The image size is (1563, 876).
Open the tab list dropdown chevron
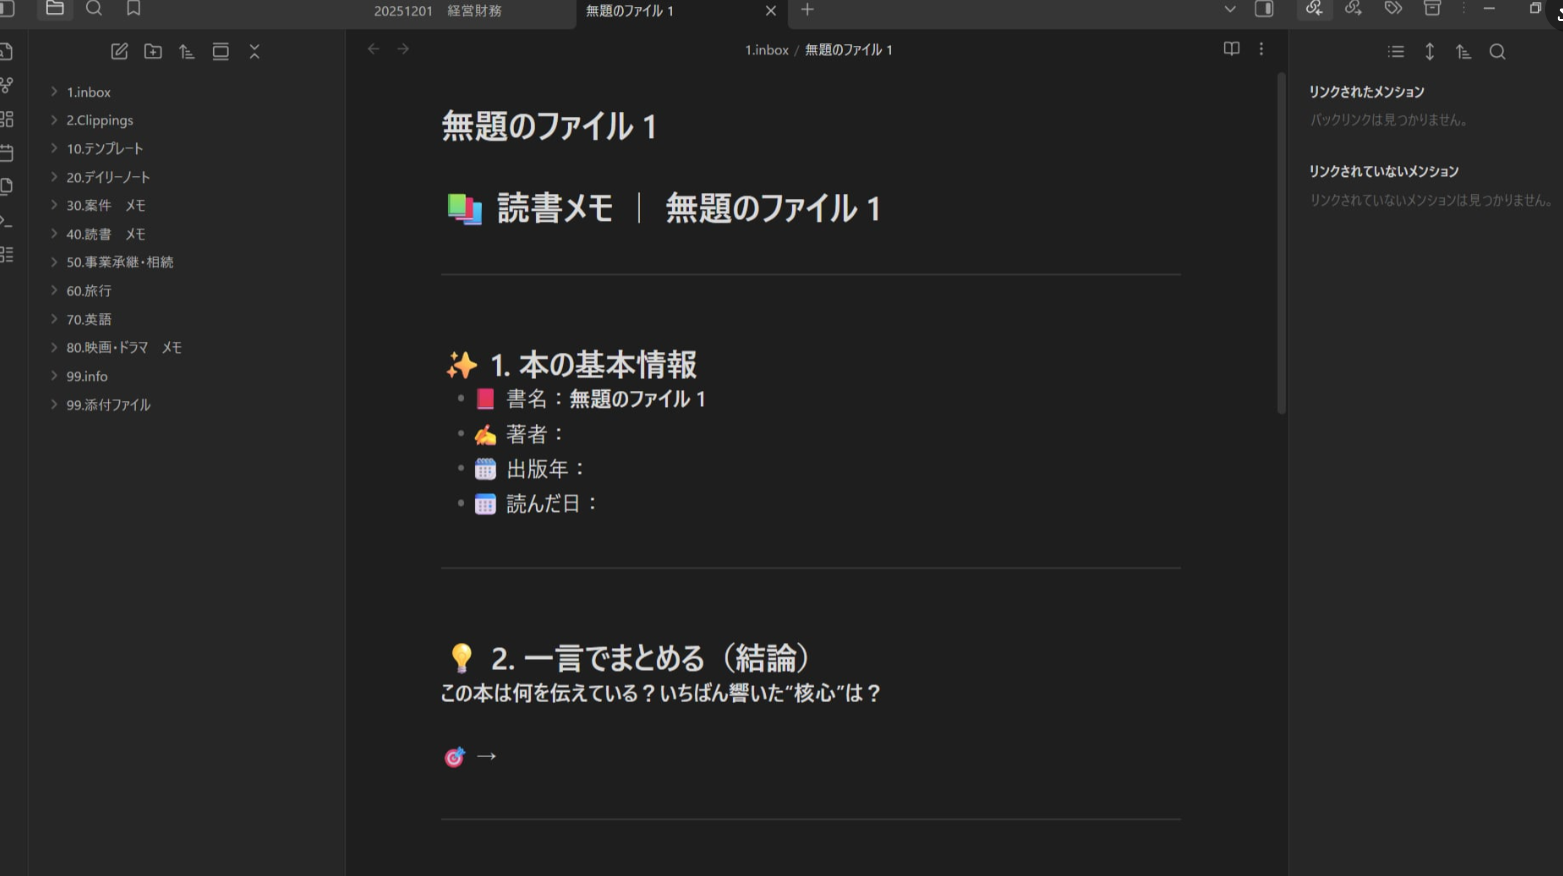[1230, 9]
